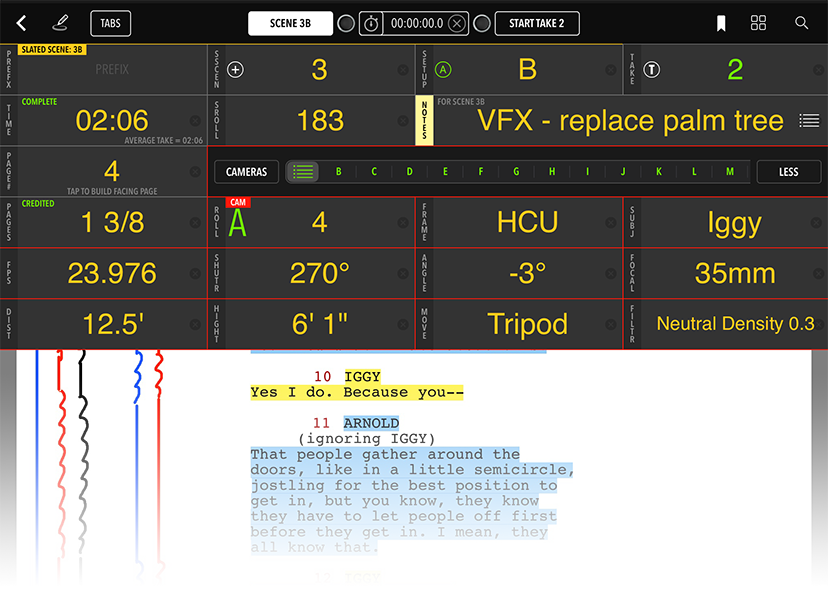828x589 pixels.
Task: Edit FPS 23.976 field
Action: [x=112, y=273]
